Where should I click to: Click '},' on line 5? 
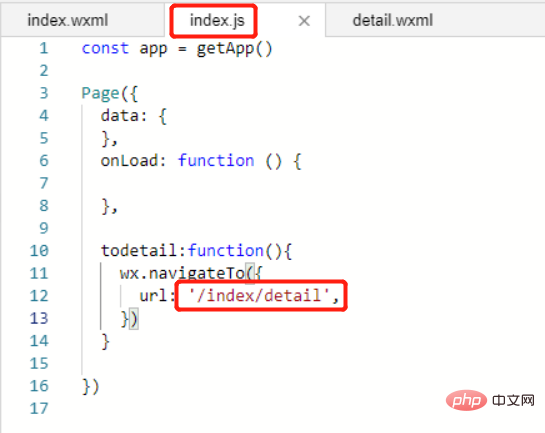[109, 139]
